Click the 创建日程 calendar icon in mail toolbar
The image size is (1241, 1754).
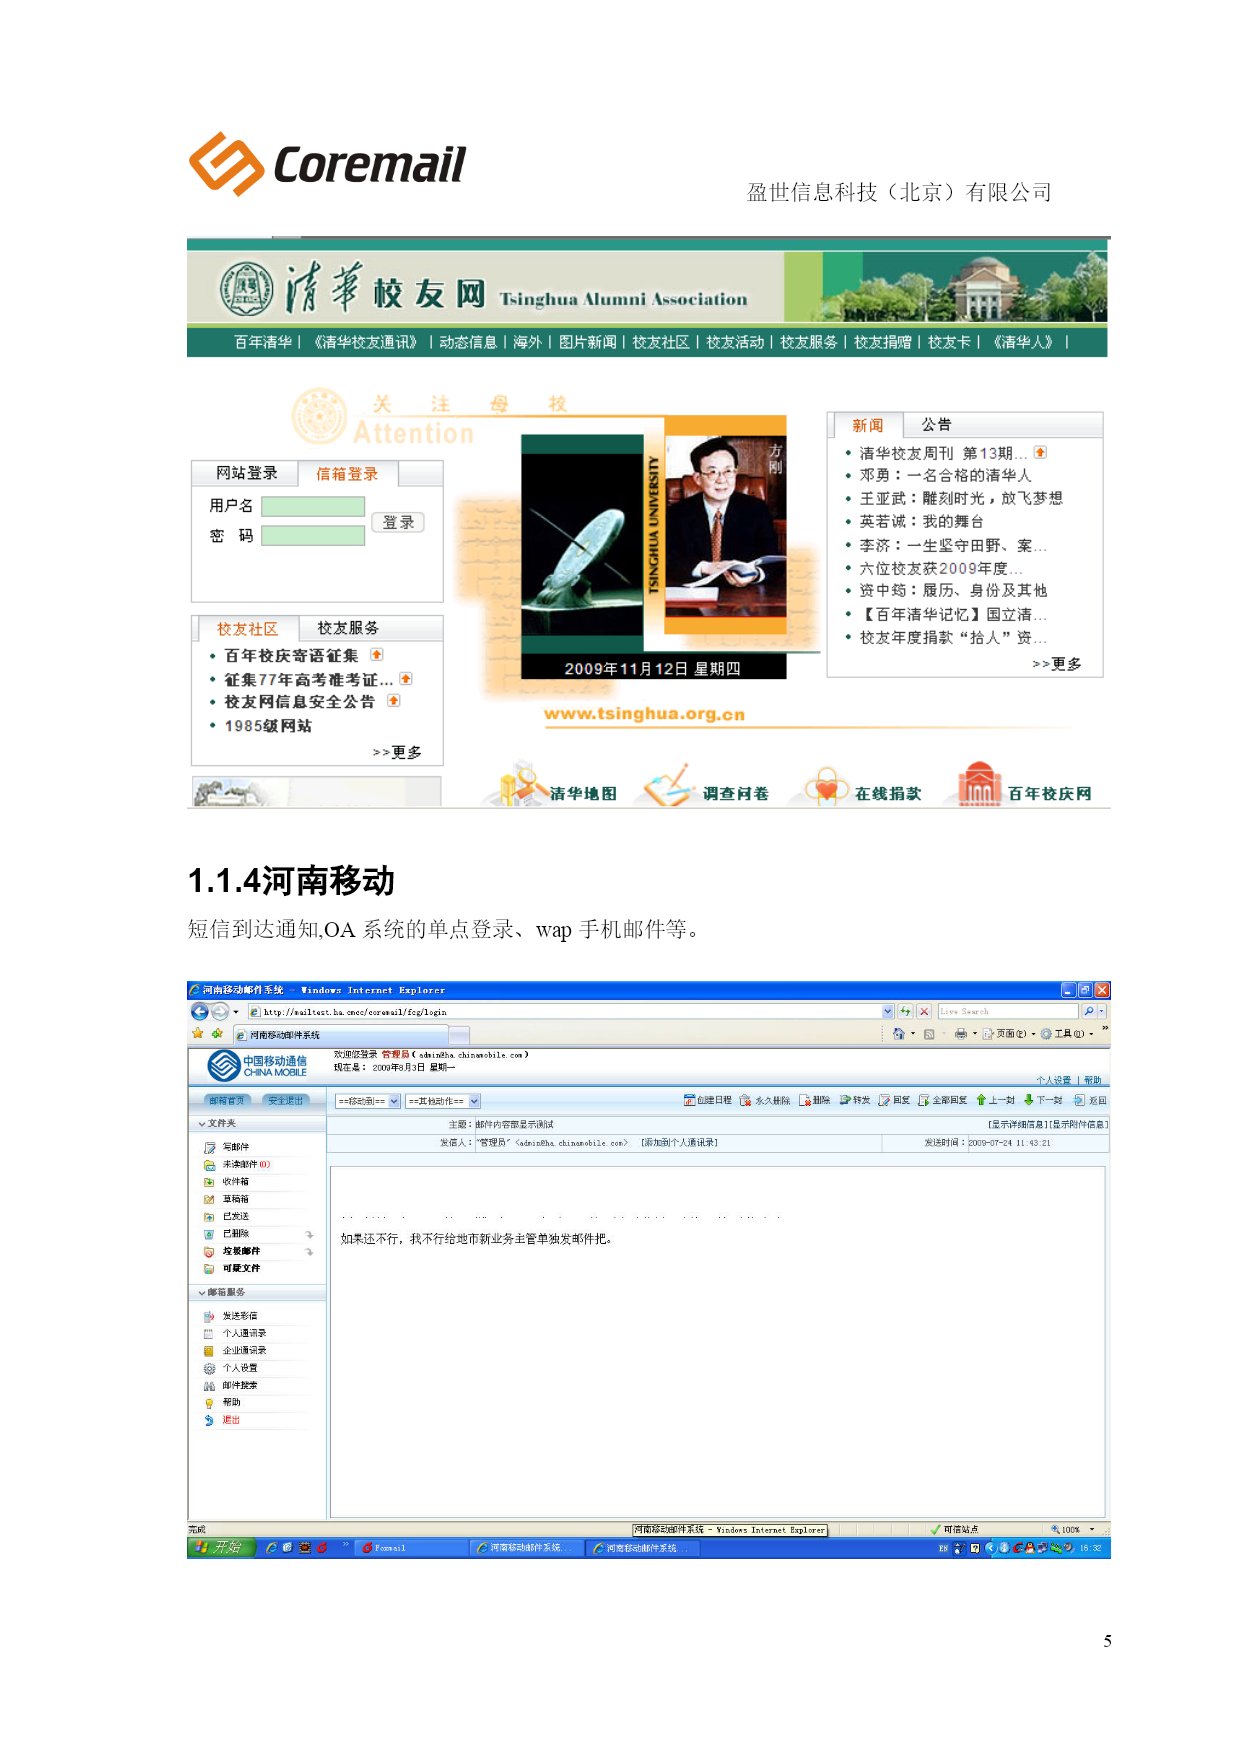[689, 1100]
